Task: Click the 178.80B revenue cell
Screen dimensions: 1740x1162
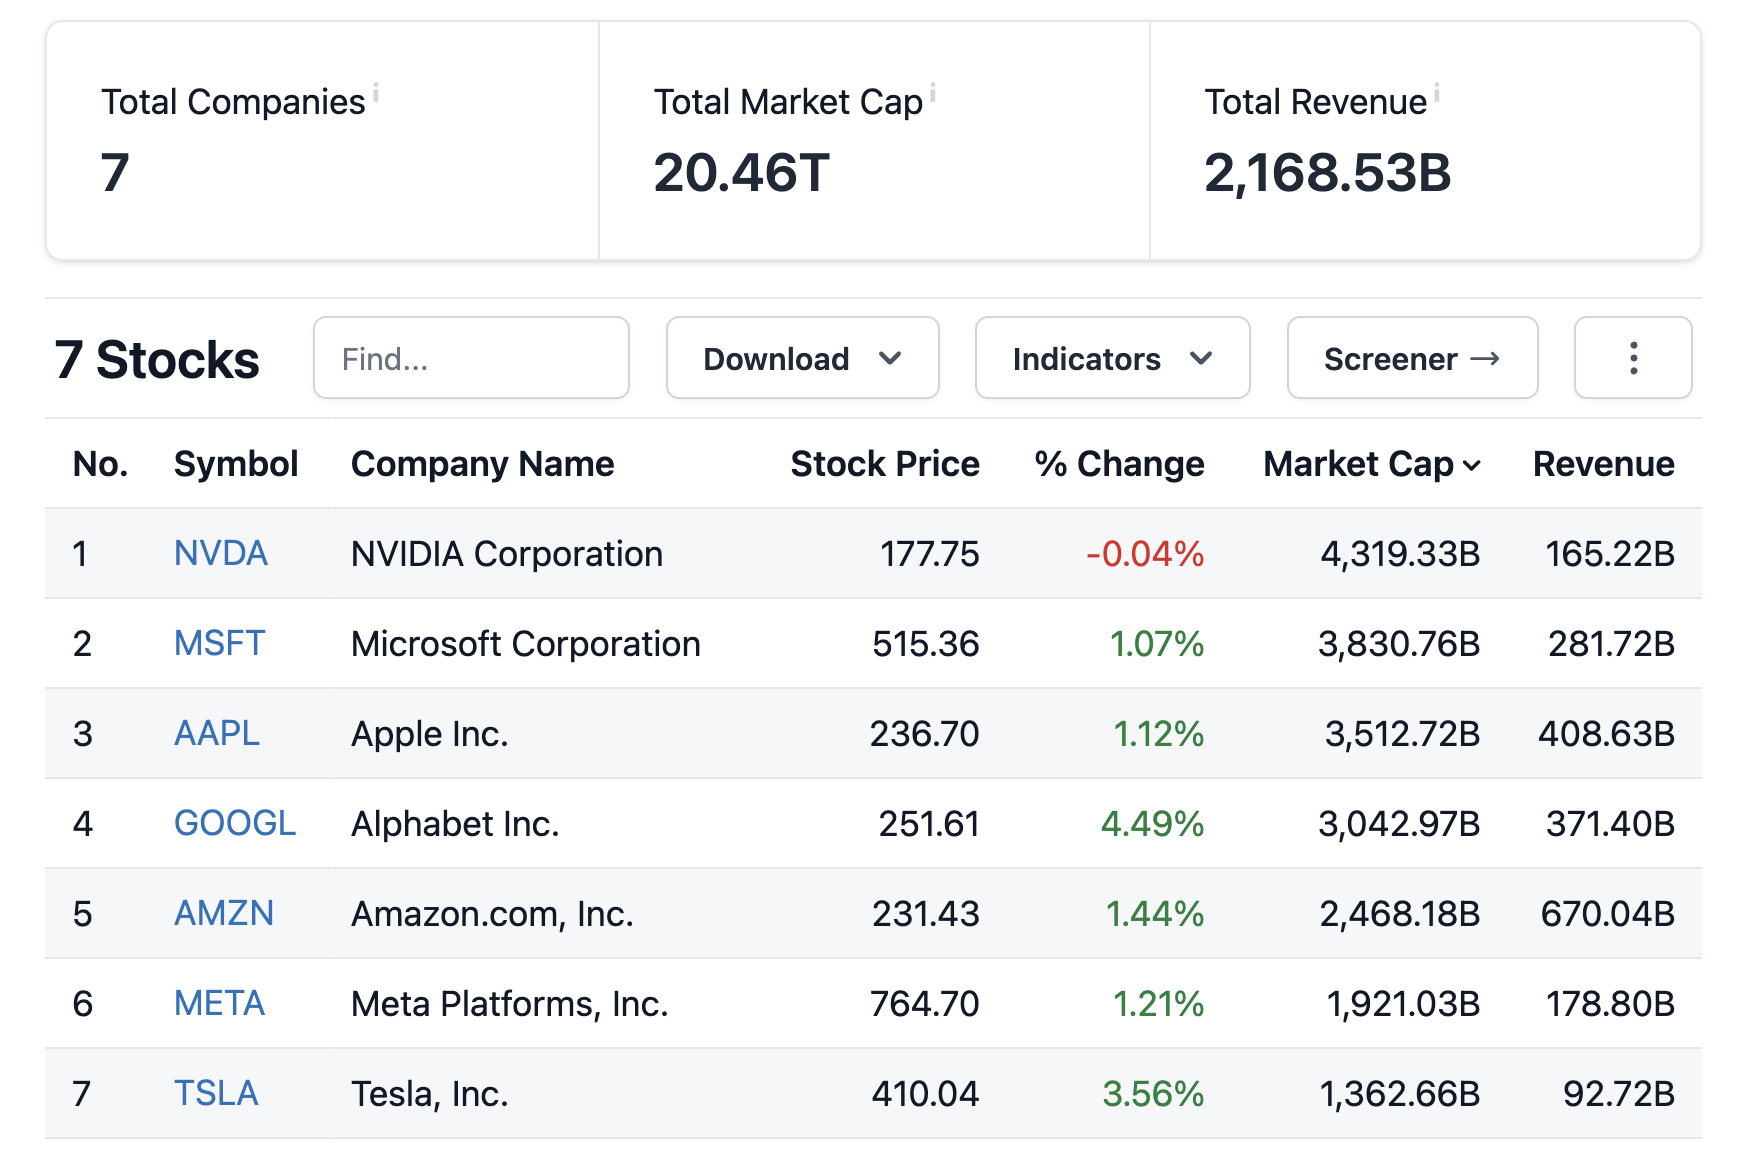Action: pos(1610,1003)
